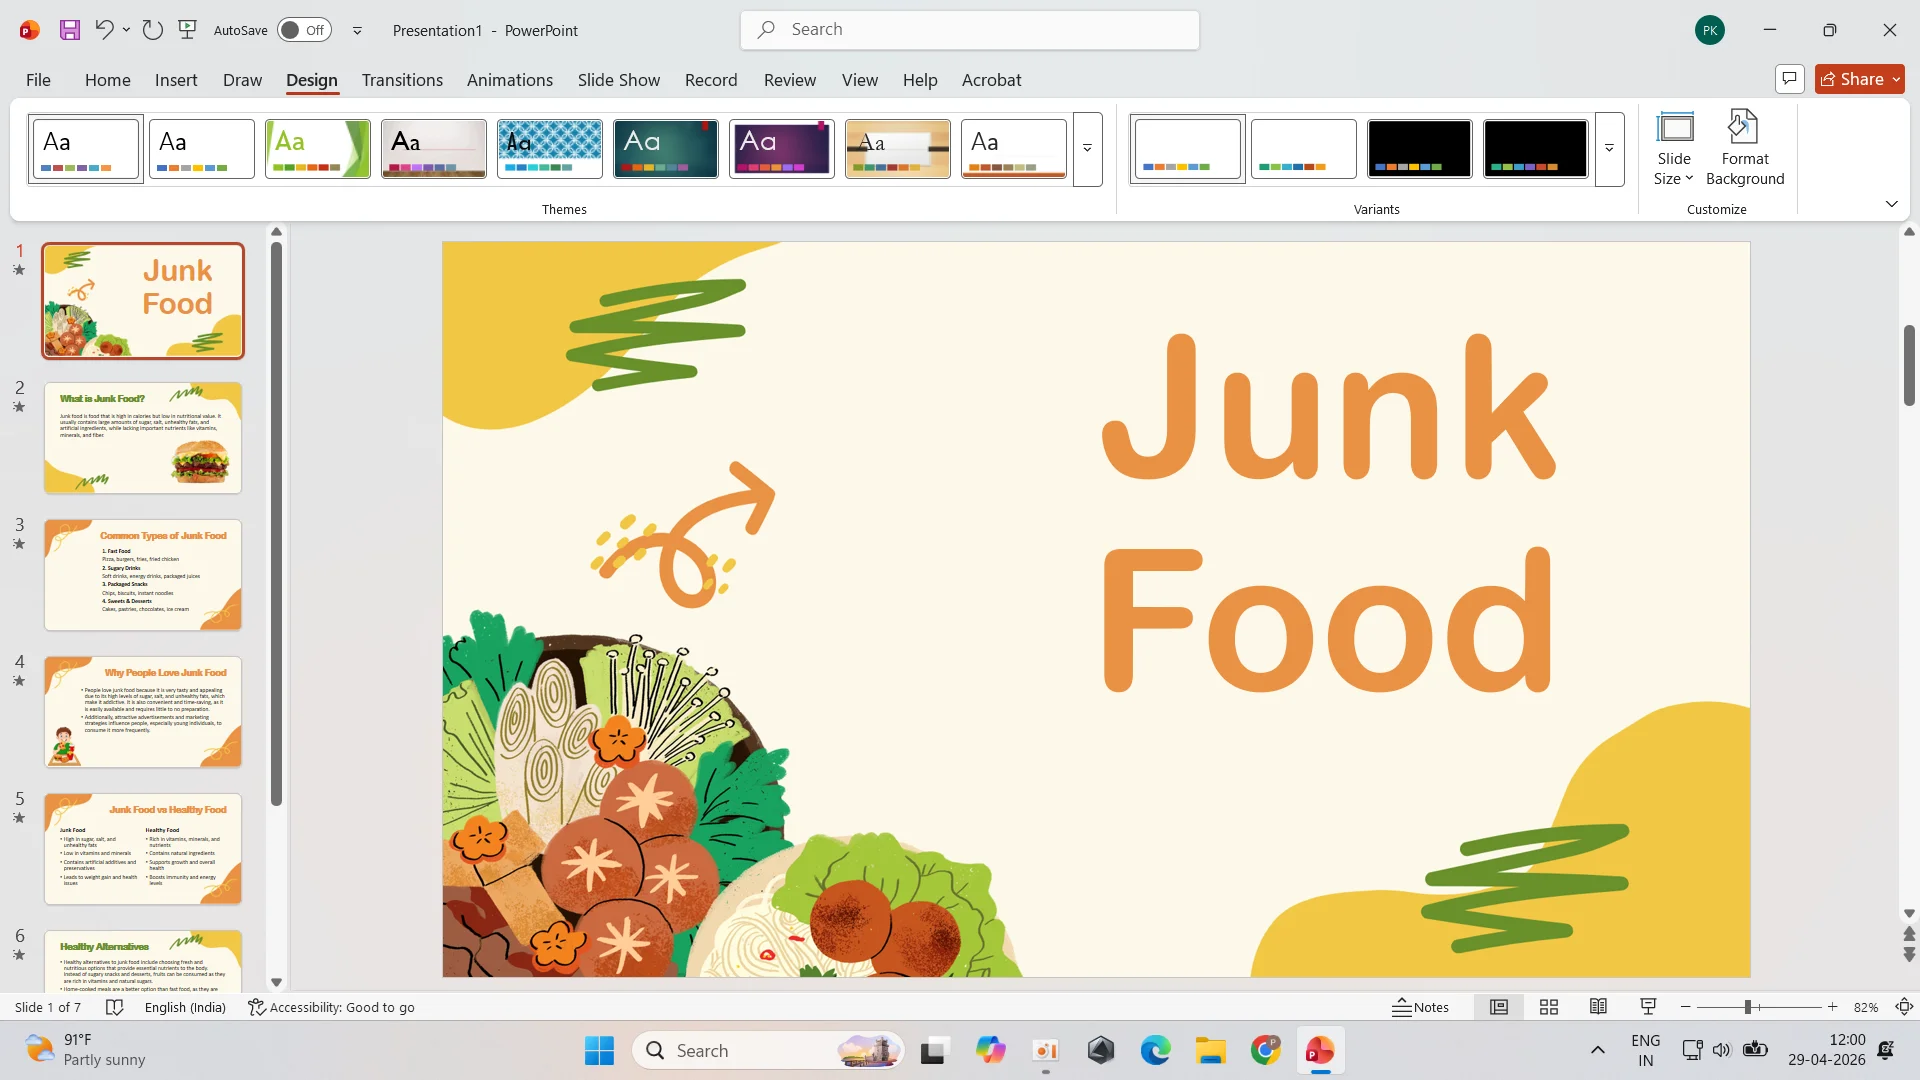The width and height of the screenshot is (1920, 1080).
Task: Select slide 5 Junk vs Healthy thumbnail
Action: tap(143, 849)
